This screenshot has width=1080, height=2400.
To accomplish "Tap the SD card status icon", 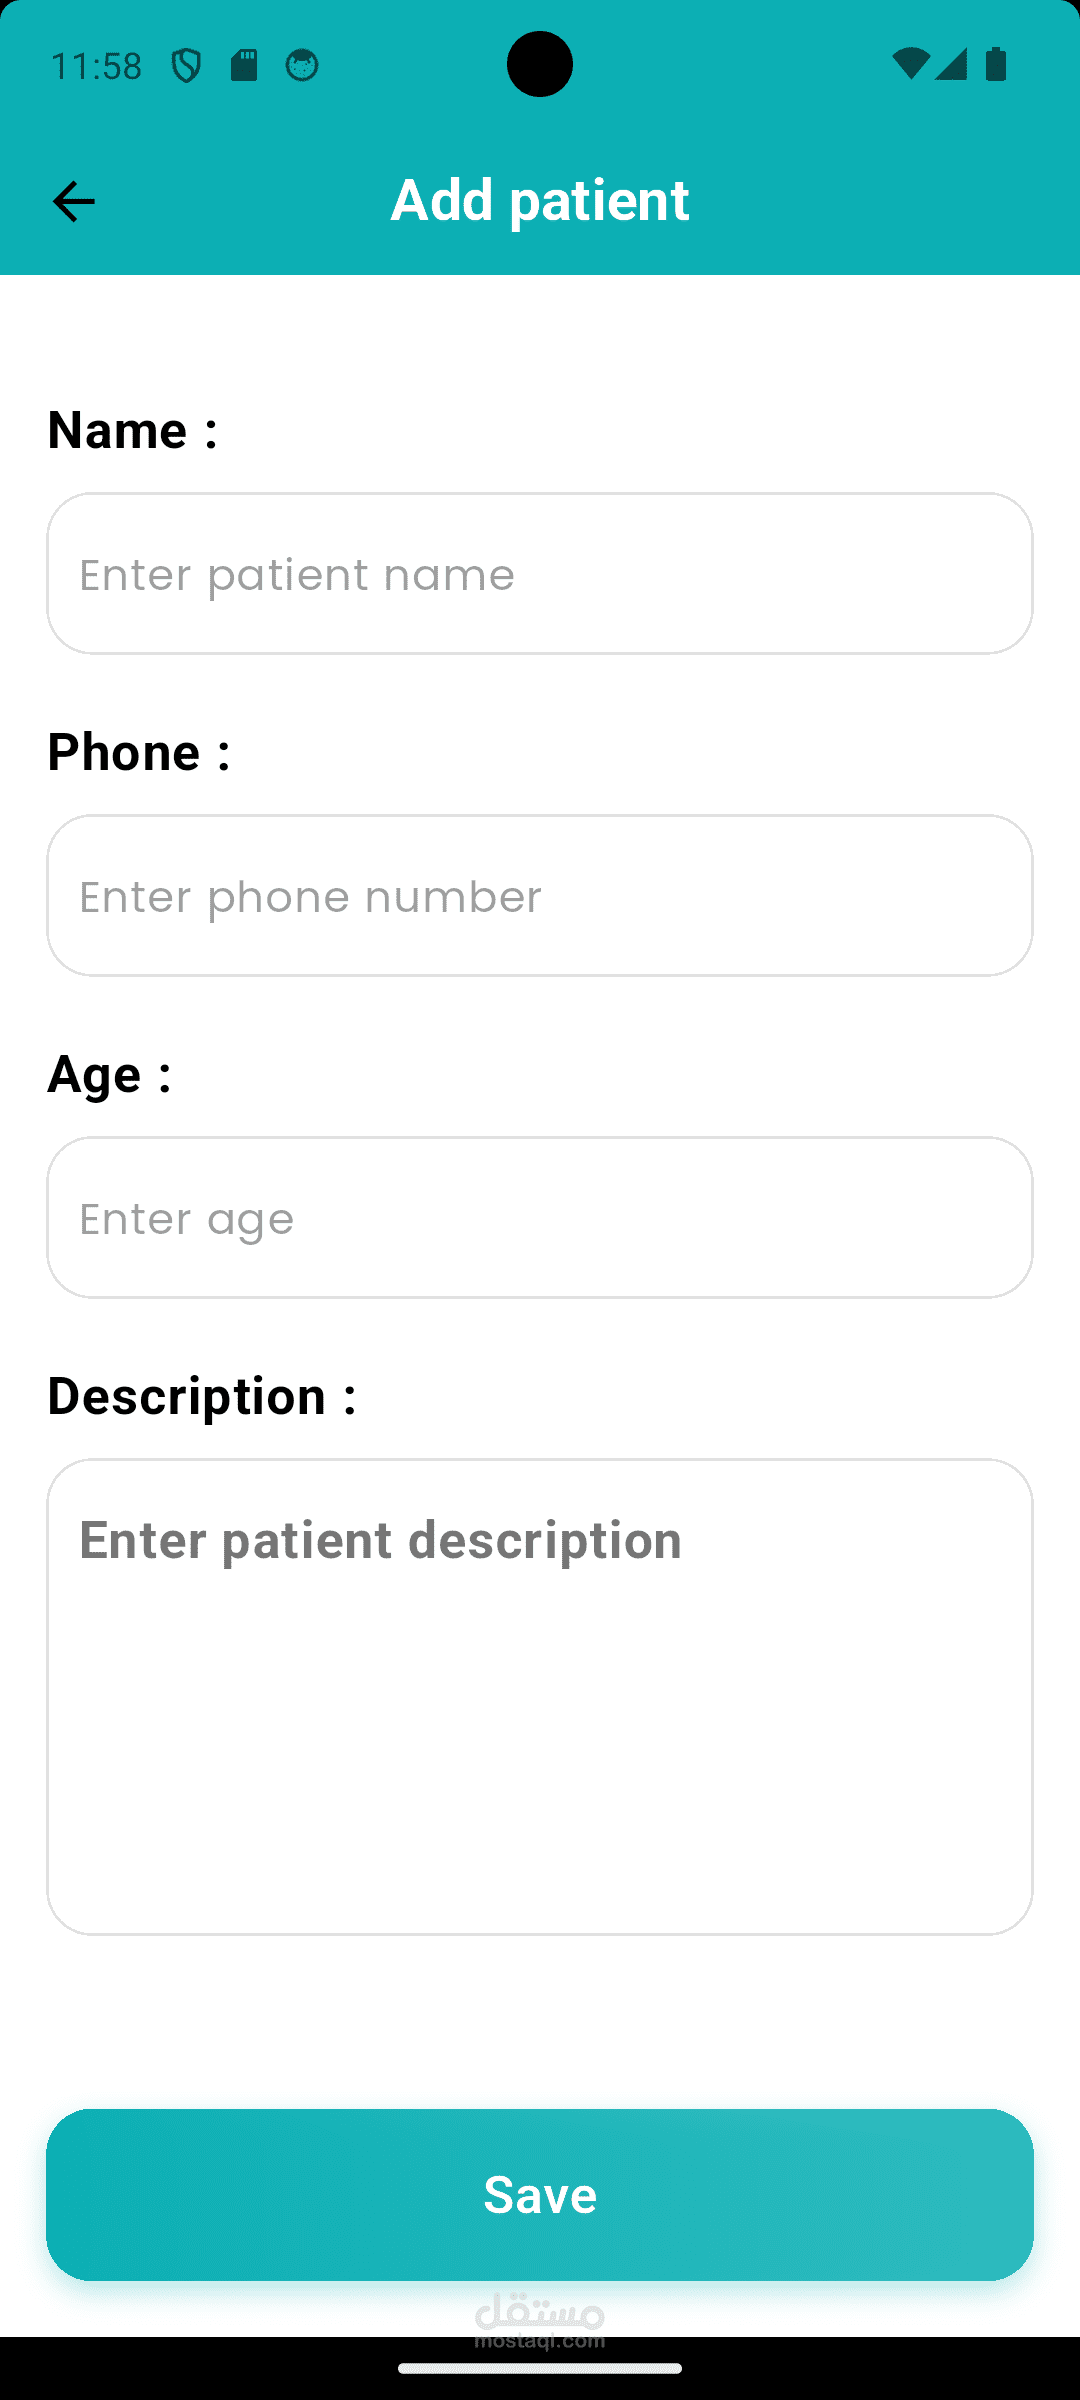I will tap(244, 66).
